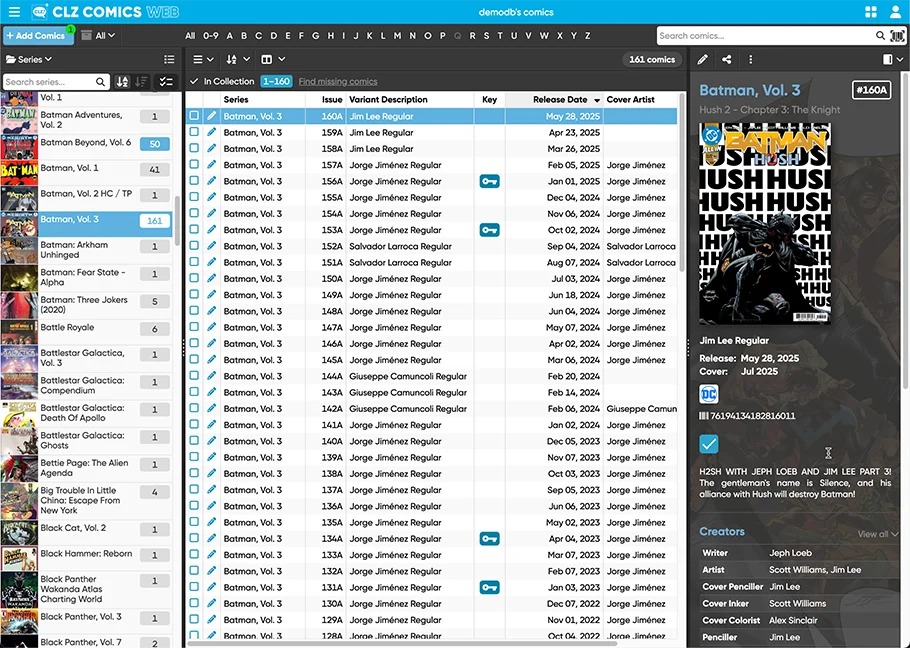The image size is (910, 648).
Task: Check the box for issue 158A
Action: pyautogui.click(x=194, y=148)
